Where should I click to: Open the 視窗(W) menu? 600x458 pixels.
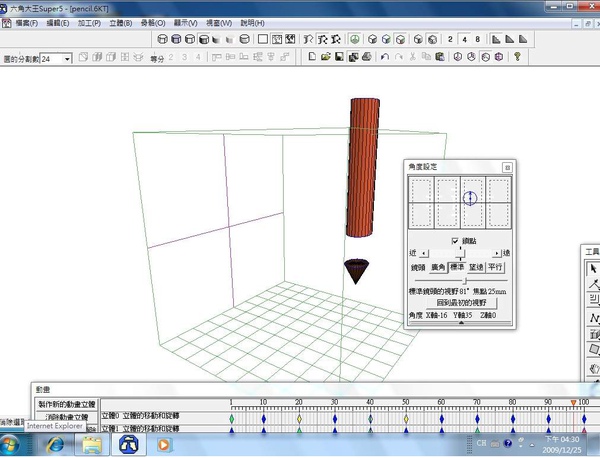[x=219, y=23]
